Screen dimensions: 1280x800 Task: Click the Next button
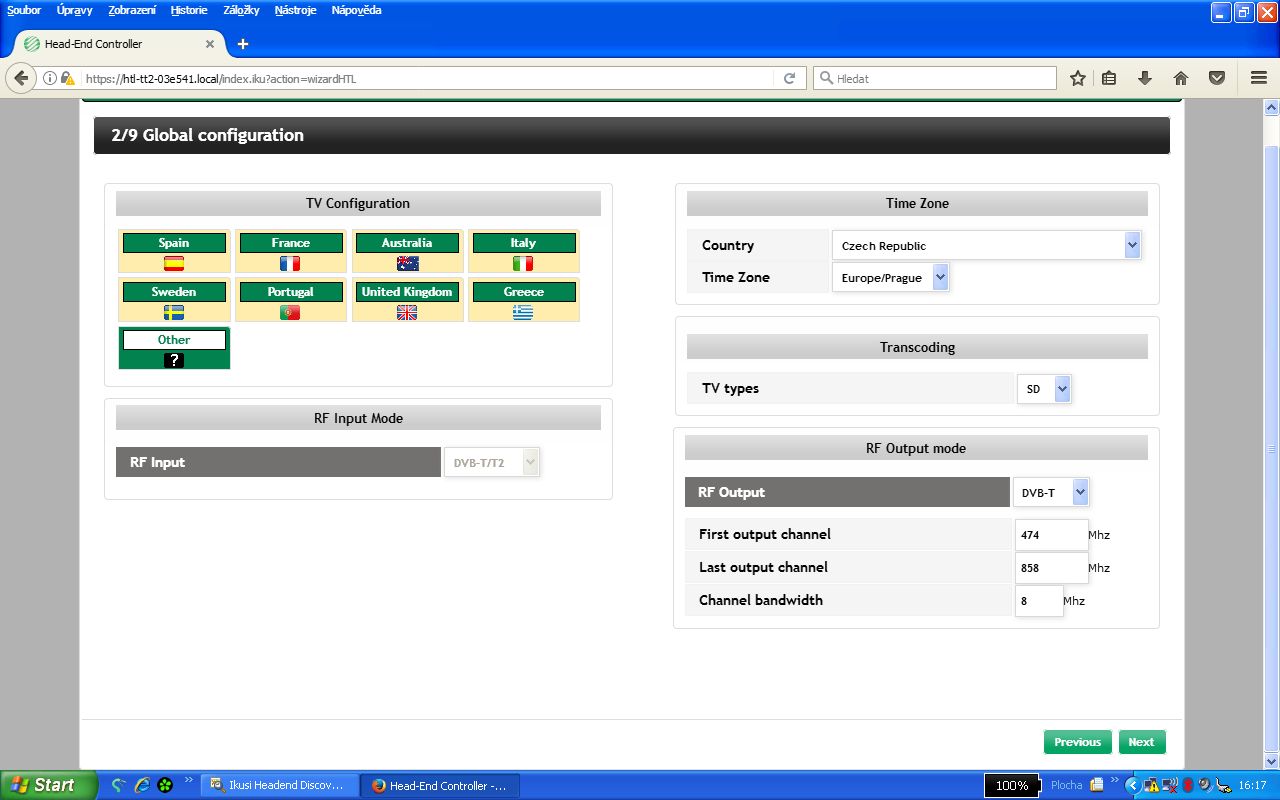[x=1141, y=742]
